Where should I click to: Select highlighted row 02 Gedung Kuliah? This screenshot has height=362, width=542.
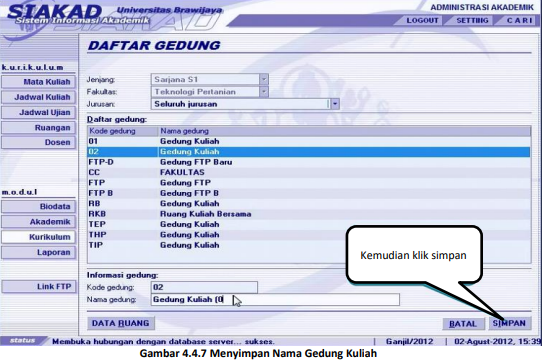(x=309, y=151)
